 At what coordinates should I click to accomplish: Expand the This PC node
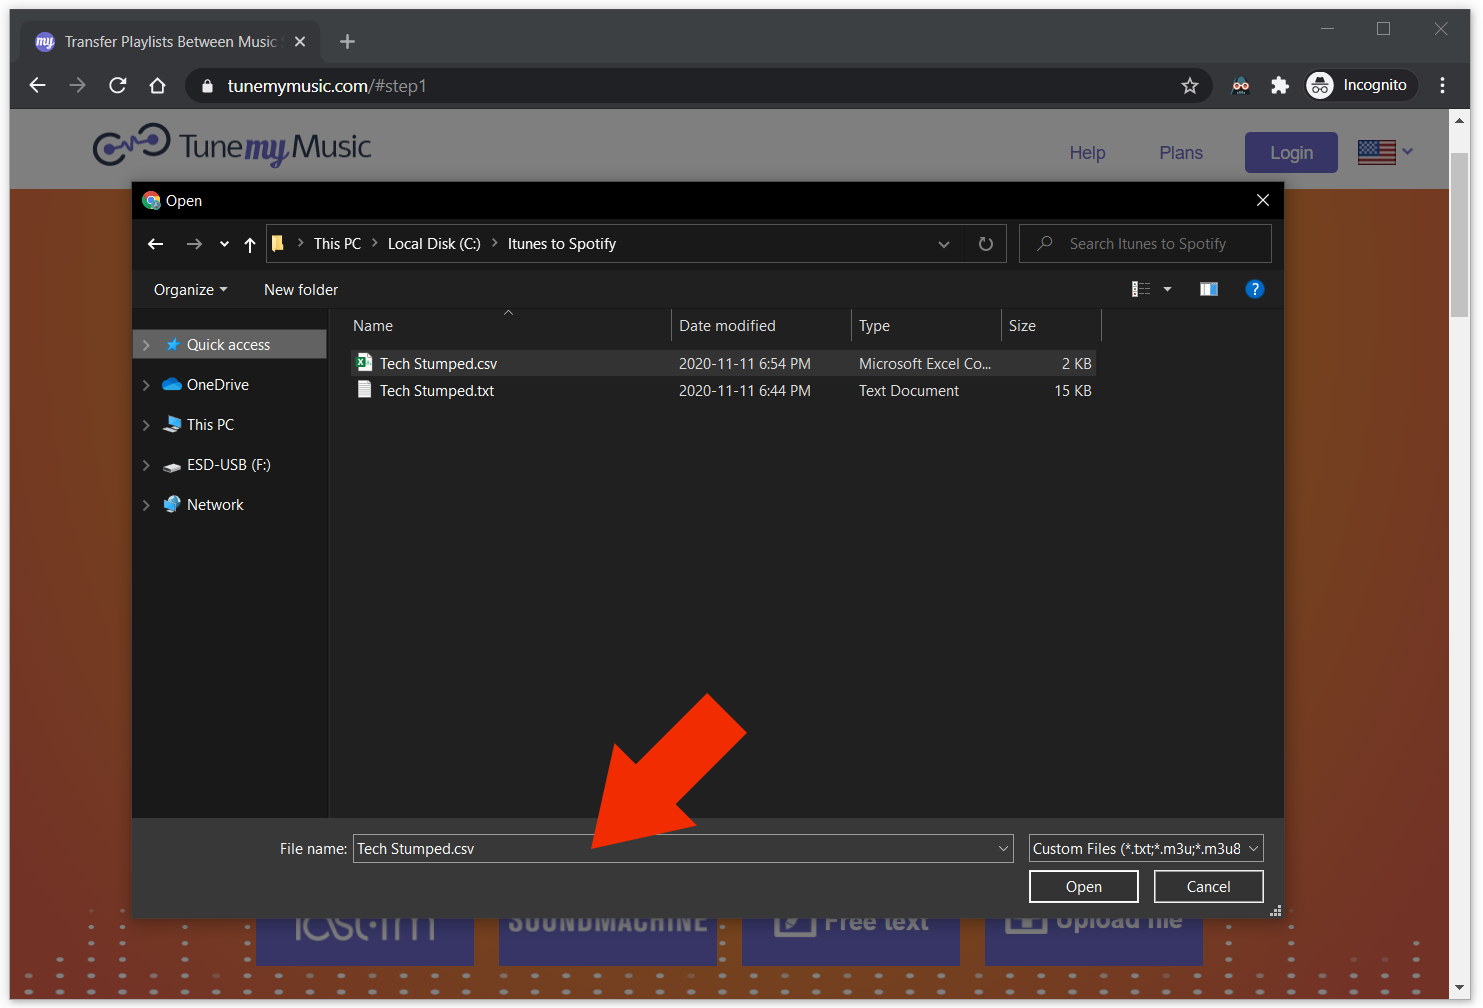tap(146, 425)
